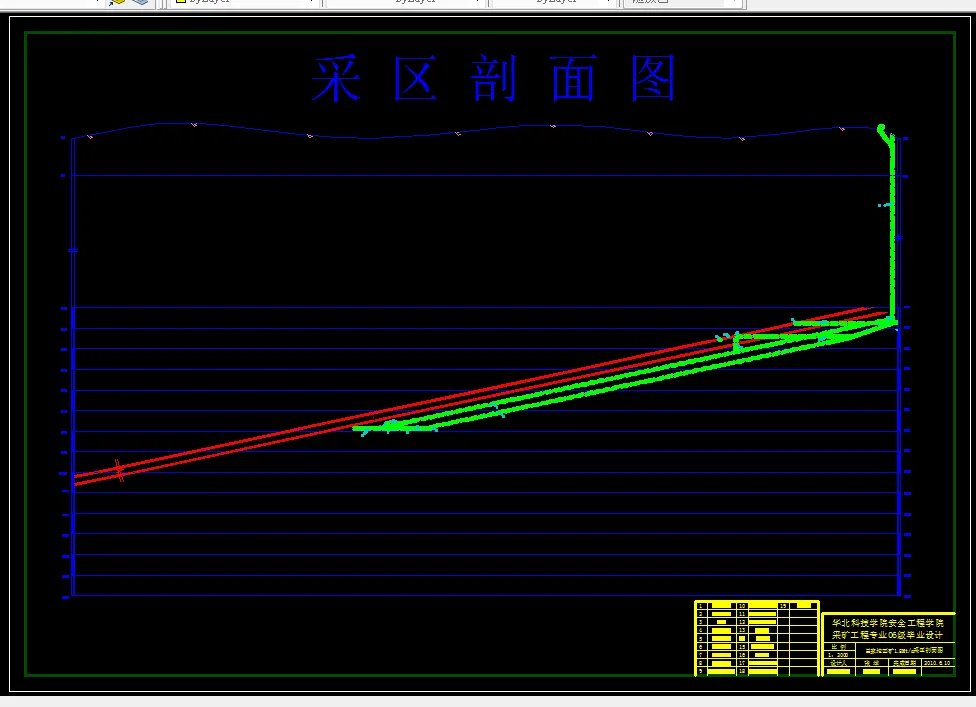
Task: Click legend row number 1
Action: (701, 606)
